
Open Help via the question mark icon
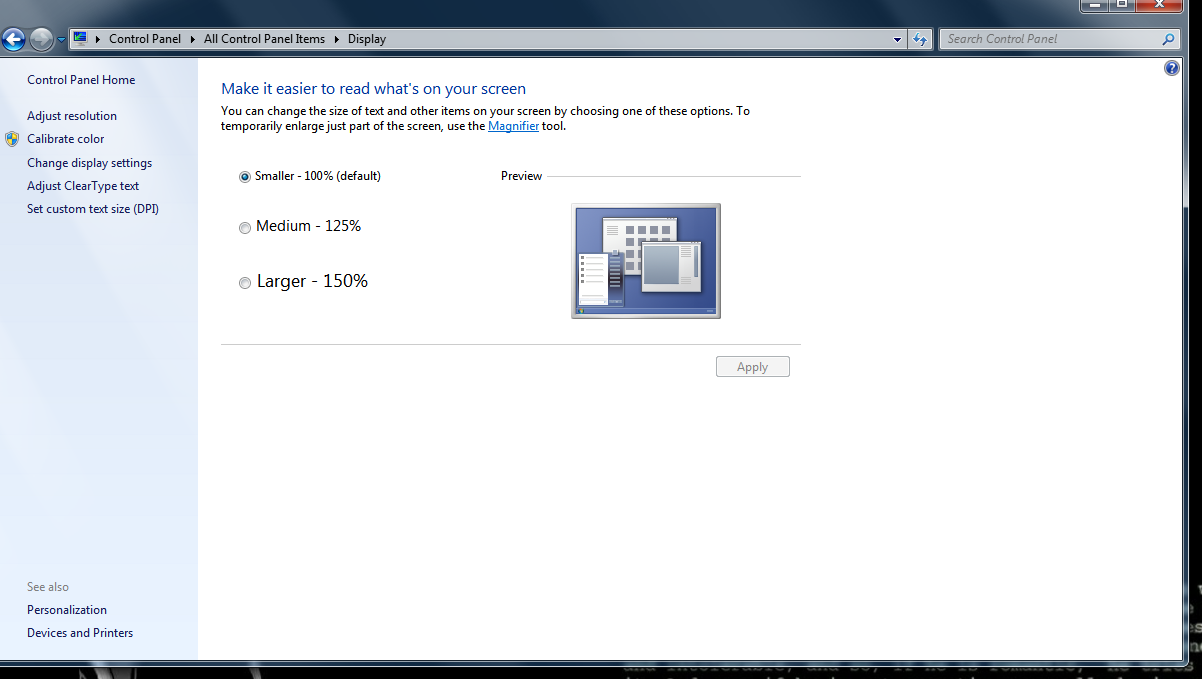pos(1172,68)
